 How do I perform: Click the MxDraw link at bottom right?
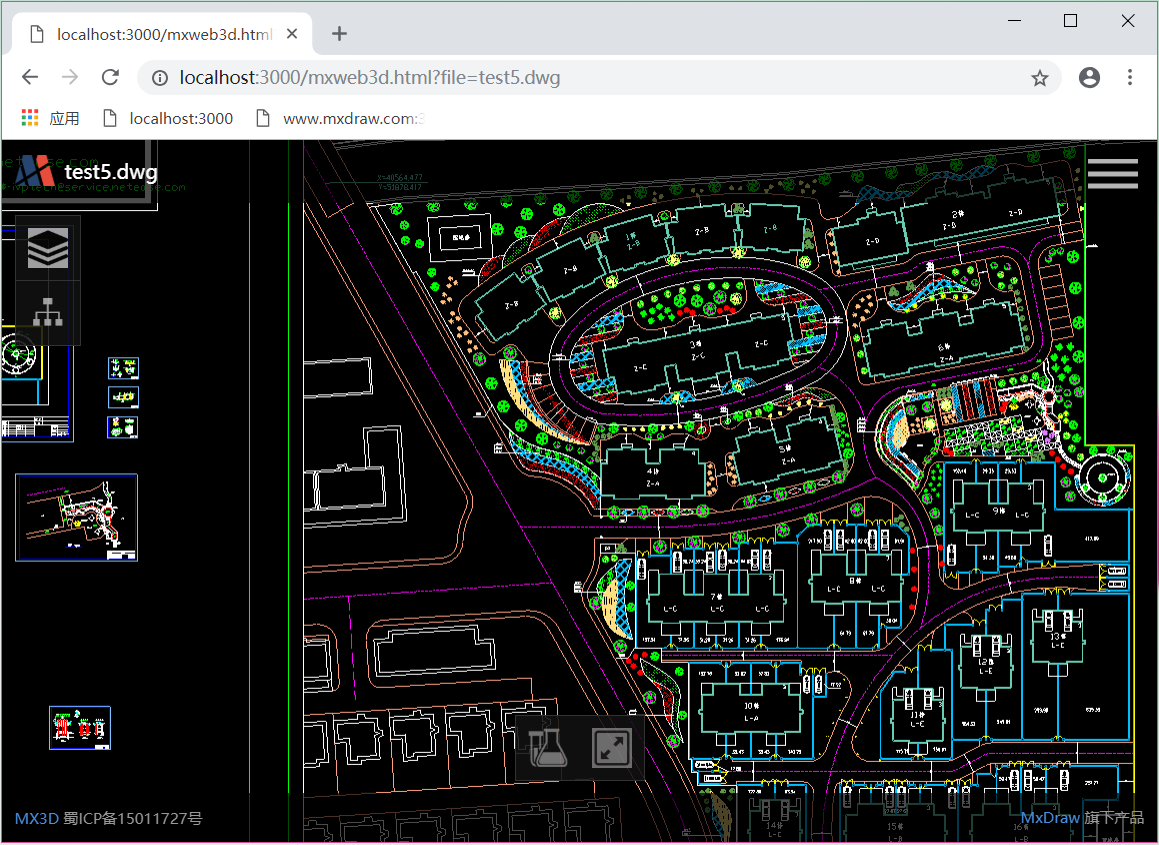click(x=1050, y=818)
